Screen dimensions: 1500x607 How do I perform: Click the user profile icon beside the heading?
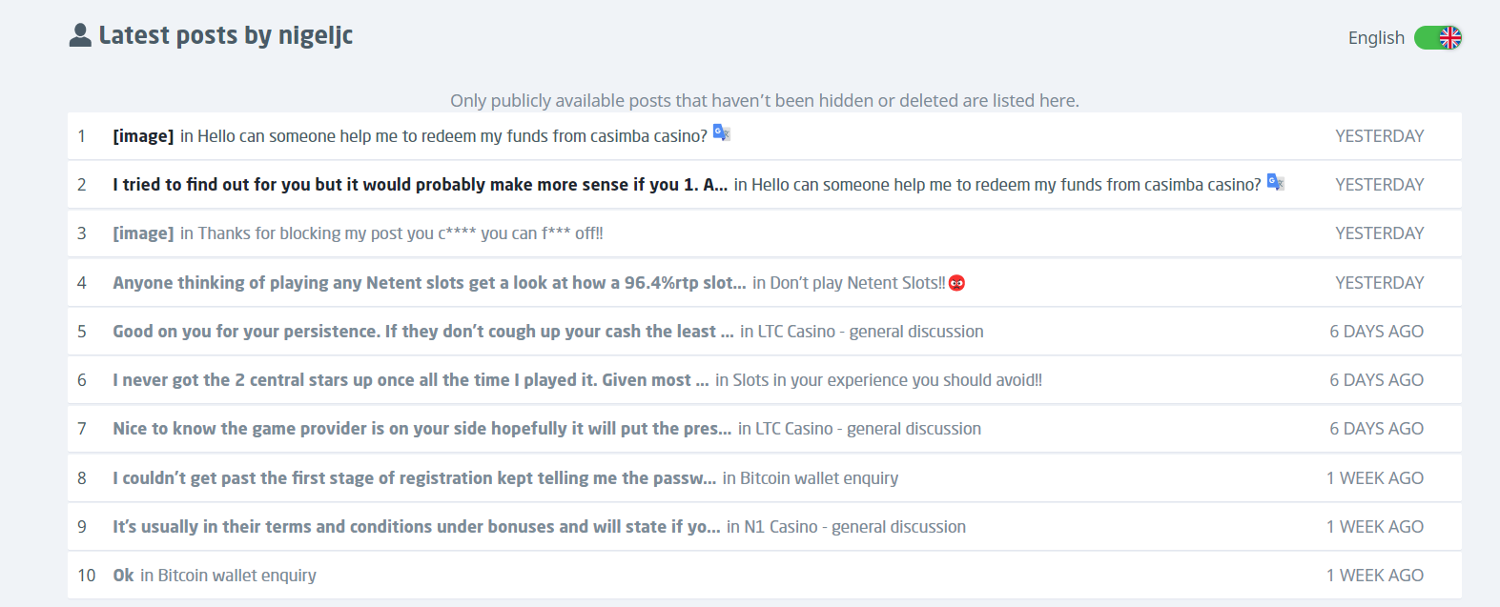tap(80, 36)
